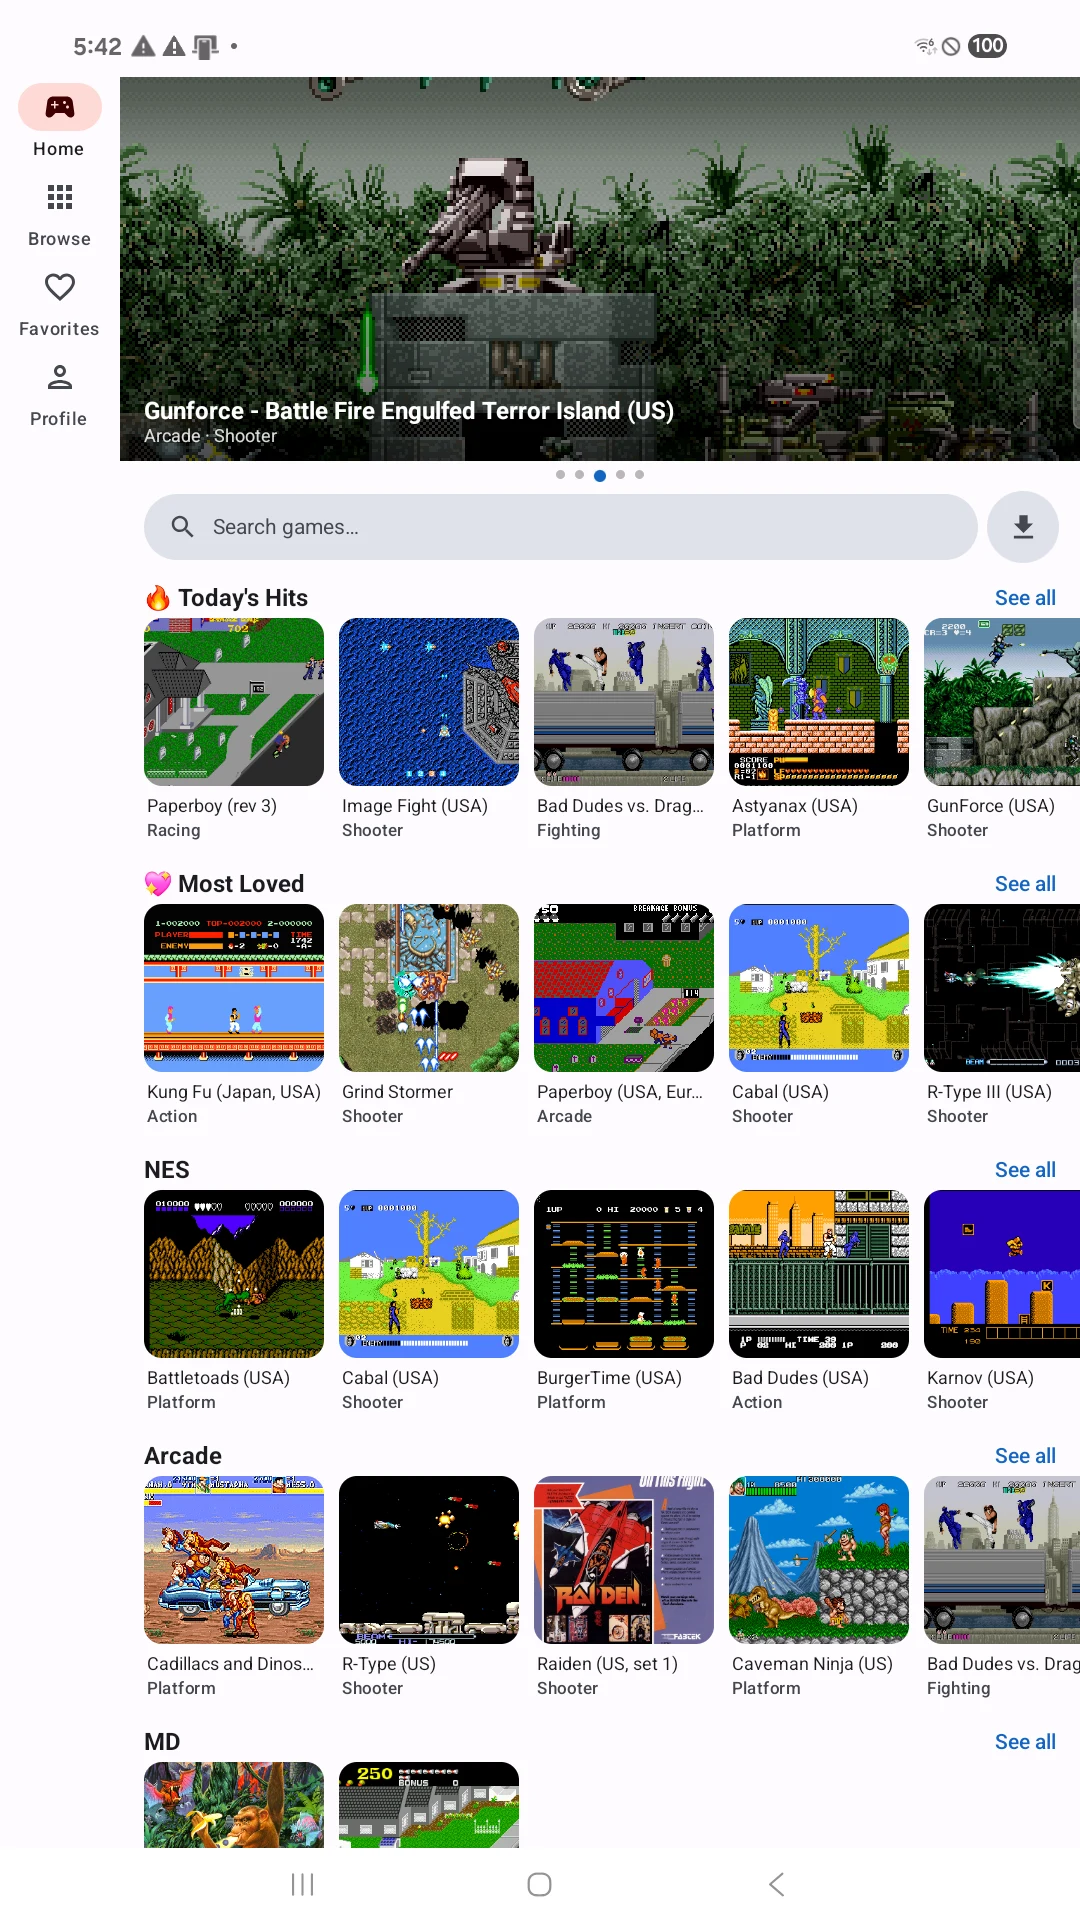Tap the Android home button
1080x1920 pixels.
[x=540, y=1885]
